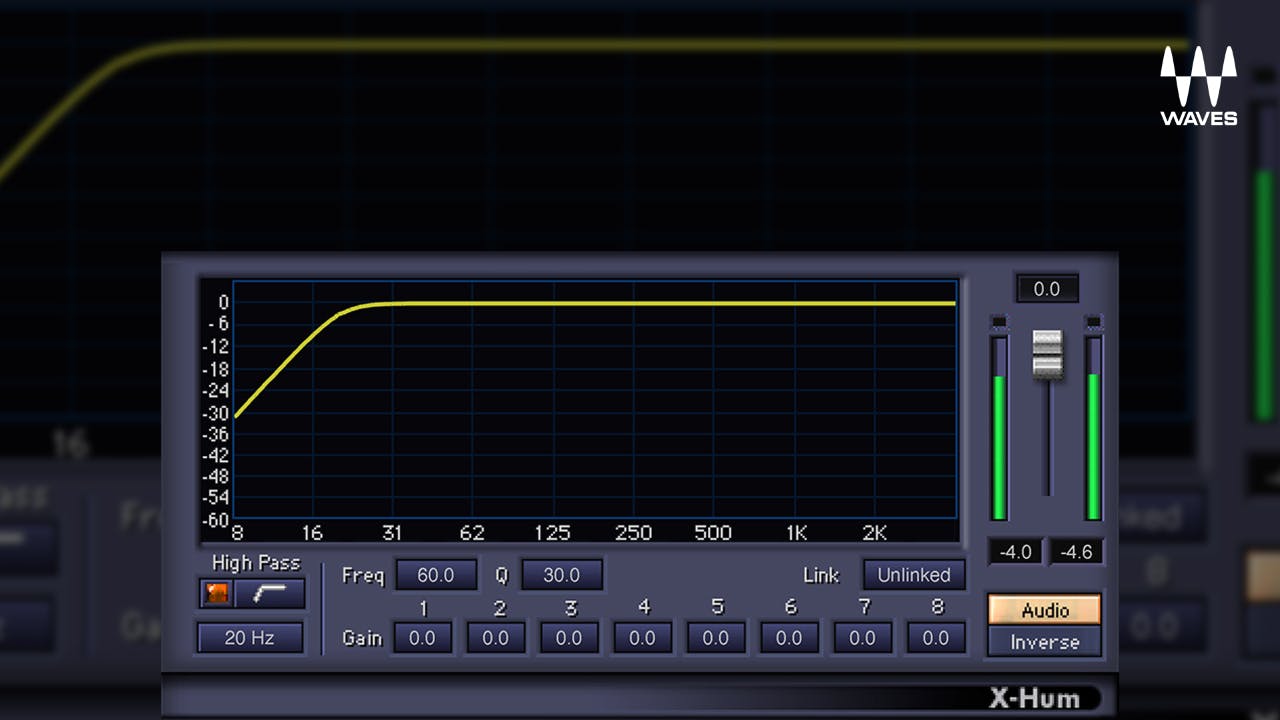Click the Freq value field showing 60.0
The width and height of the screenshot is (1280, 720).
coord(436,575)
